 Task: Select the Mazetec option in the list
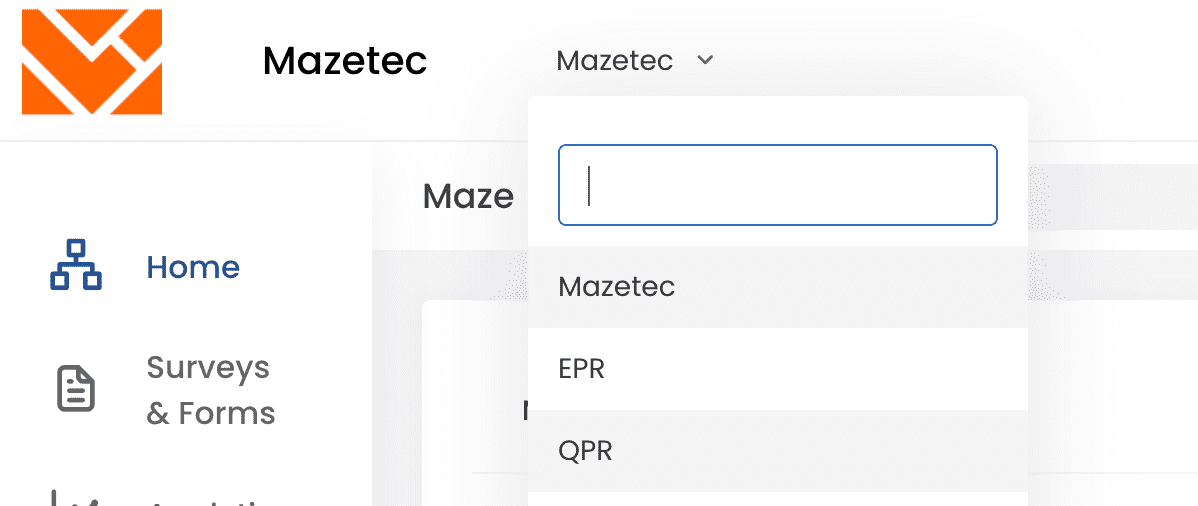pos(778,287)
